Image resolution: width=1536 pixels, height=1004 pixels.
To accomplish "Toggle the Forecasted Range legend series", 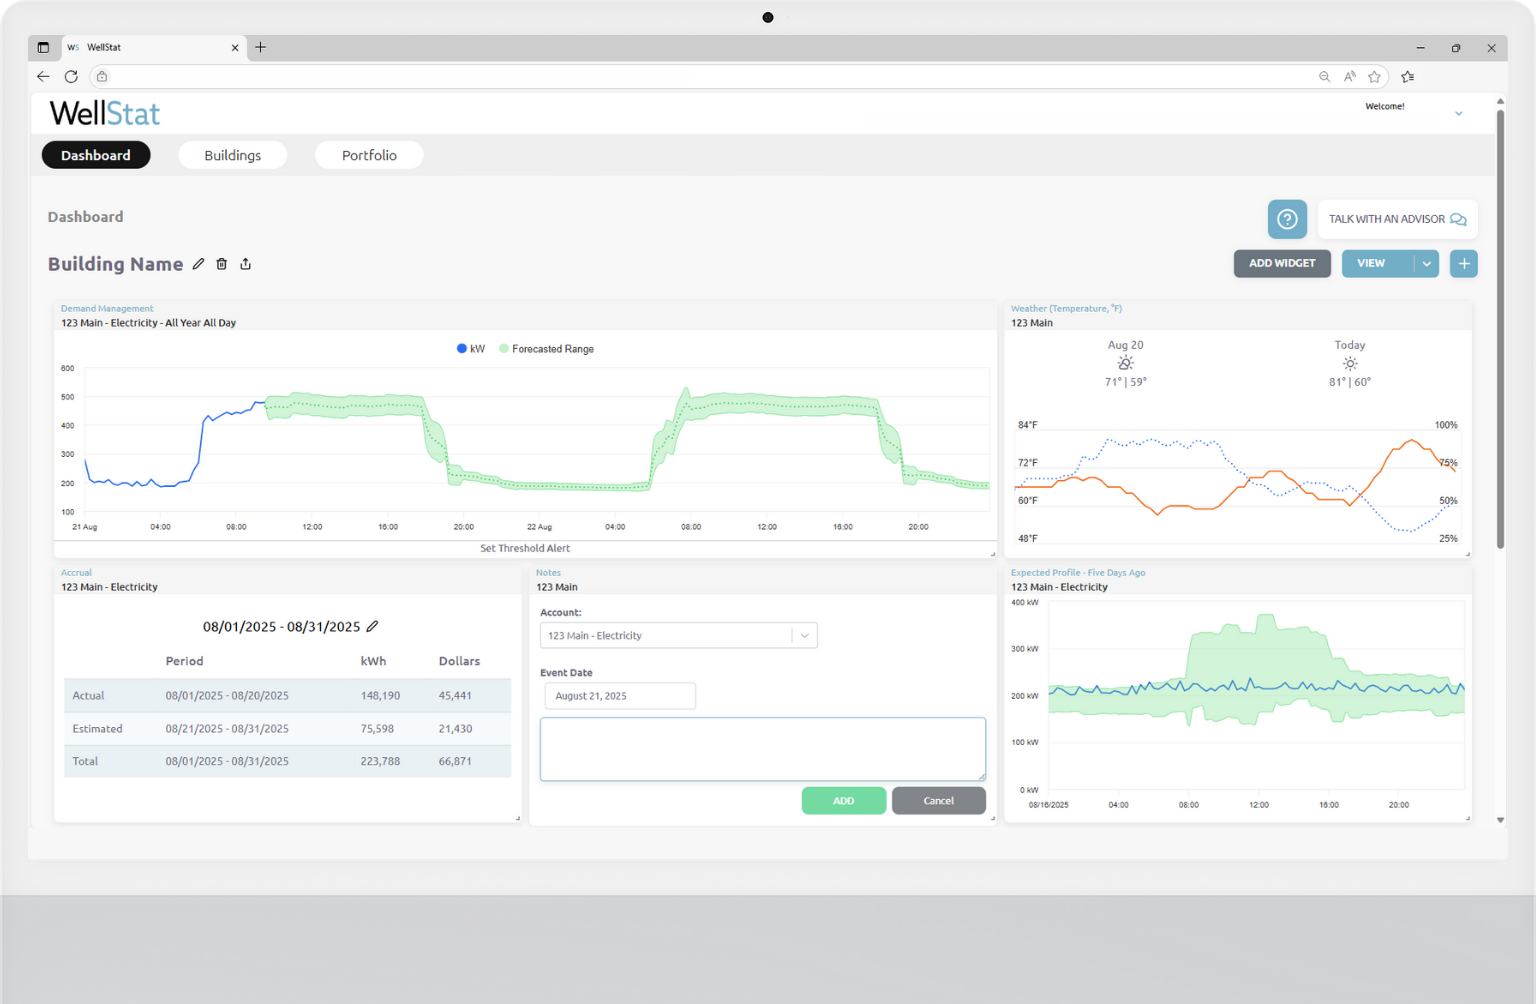I will pyautogui.click(x=546, y=349).
